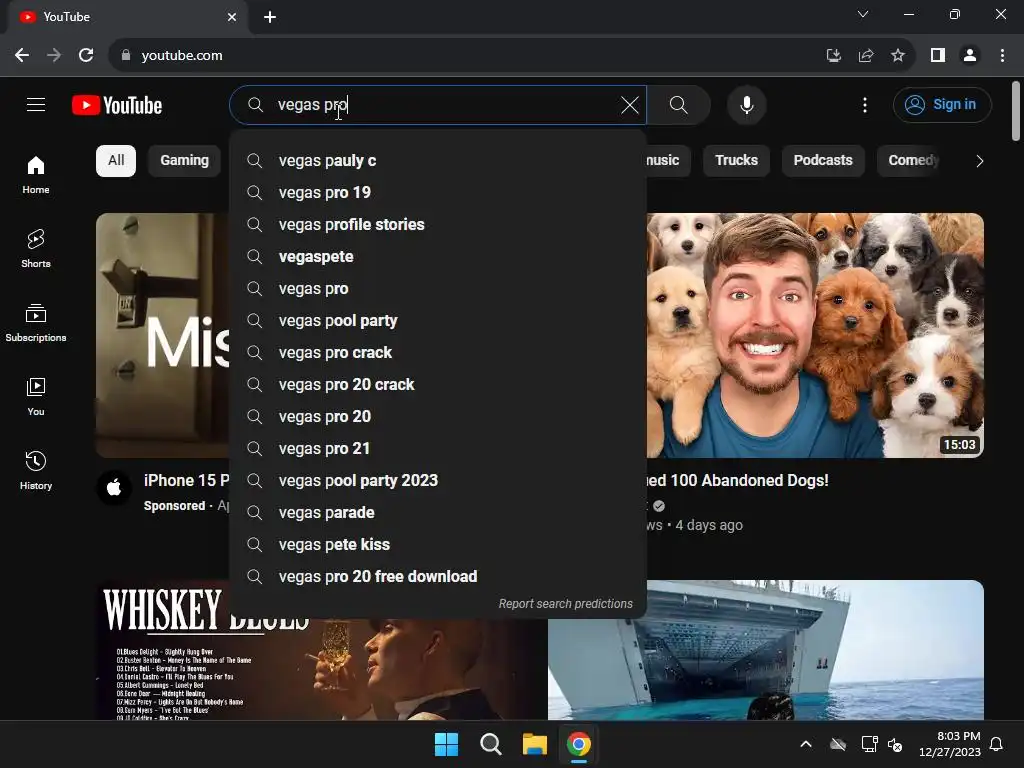1024x768 pixels.
Task: Click the YouTube logo
Action: pos(117,105)
